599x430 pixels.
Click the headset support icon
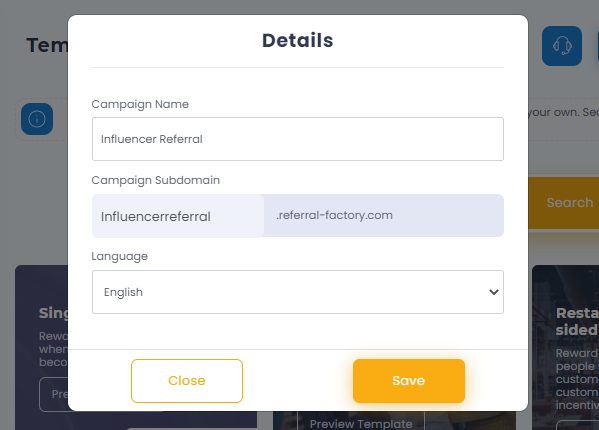tap(562, 46)
